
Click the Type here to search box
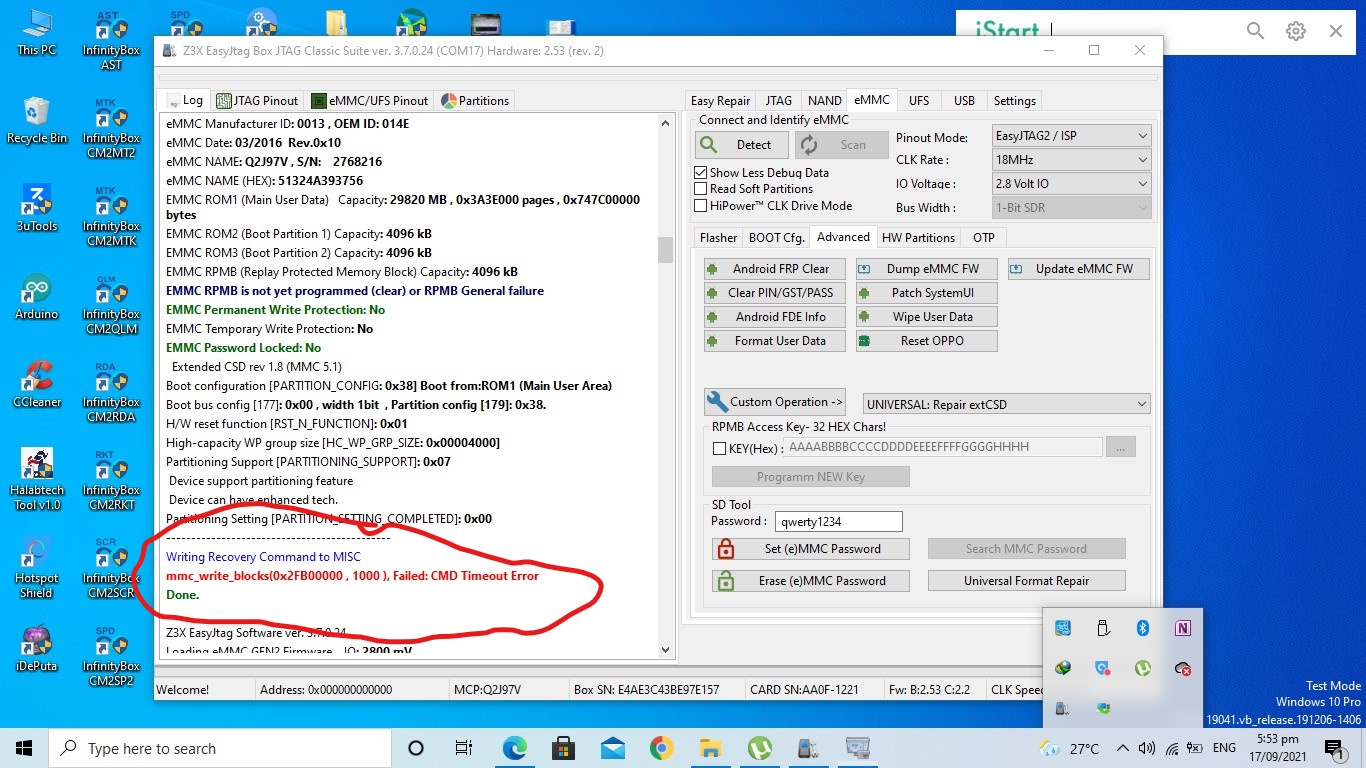click(220, 748)
